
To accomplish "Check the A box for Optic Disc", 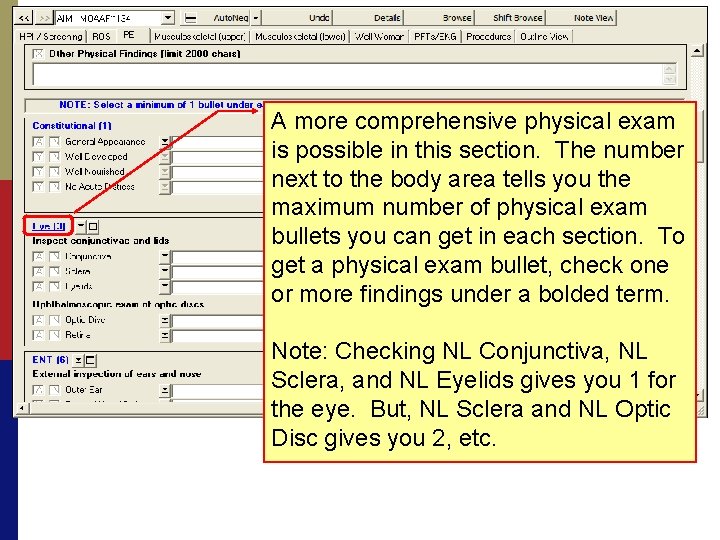I will click(x=39, y=320).
